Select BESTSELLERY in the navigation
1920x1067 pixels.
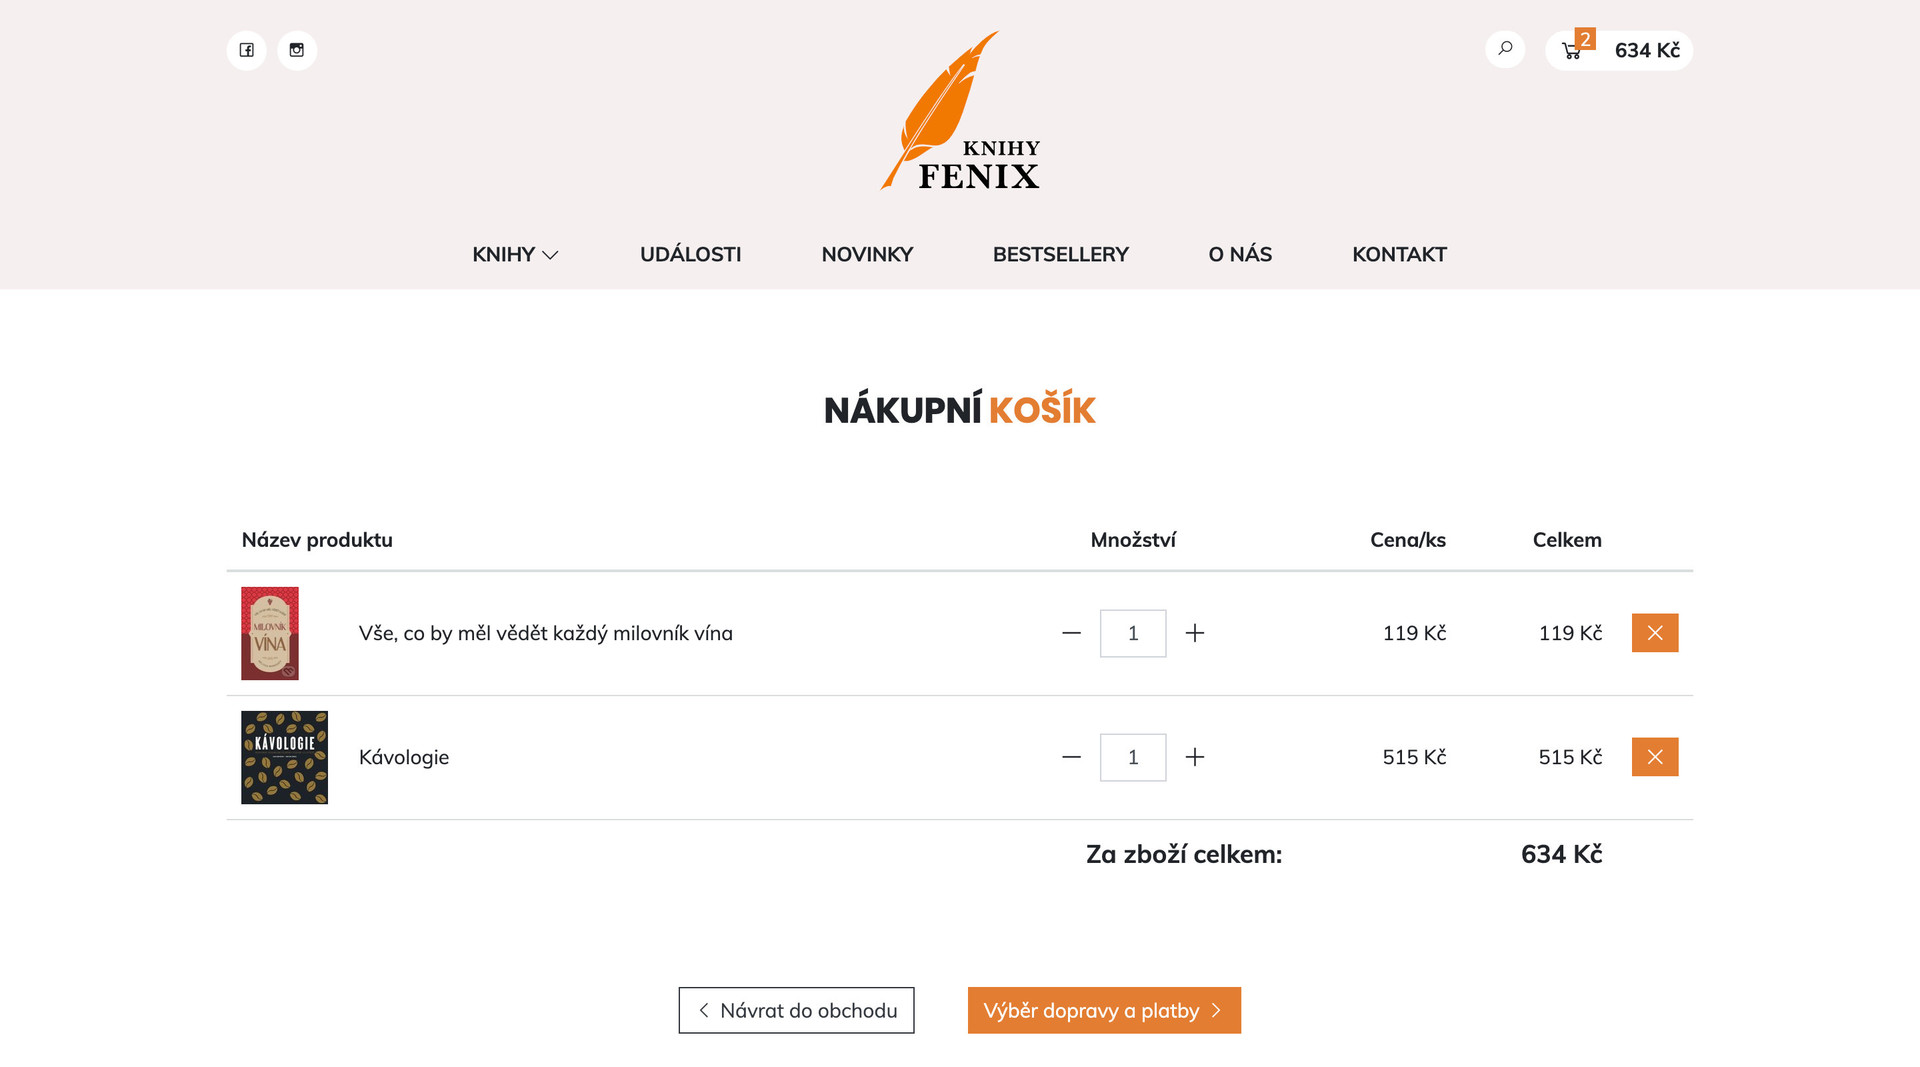(1060, 254)
